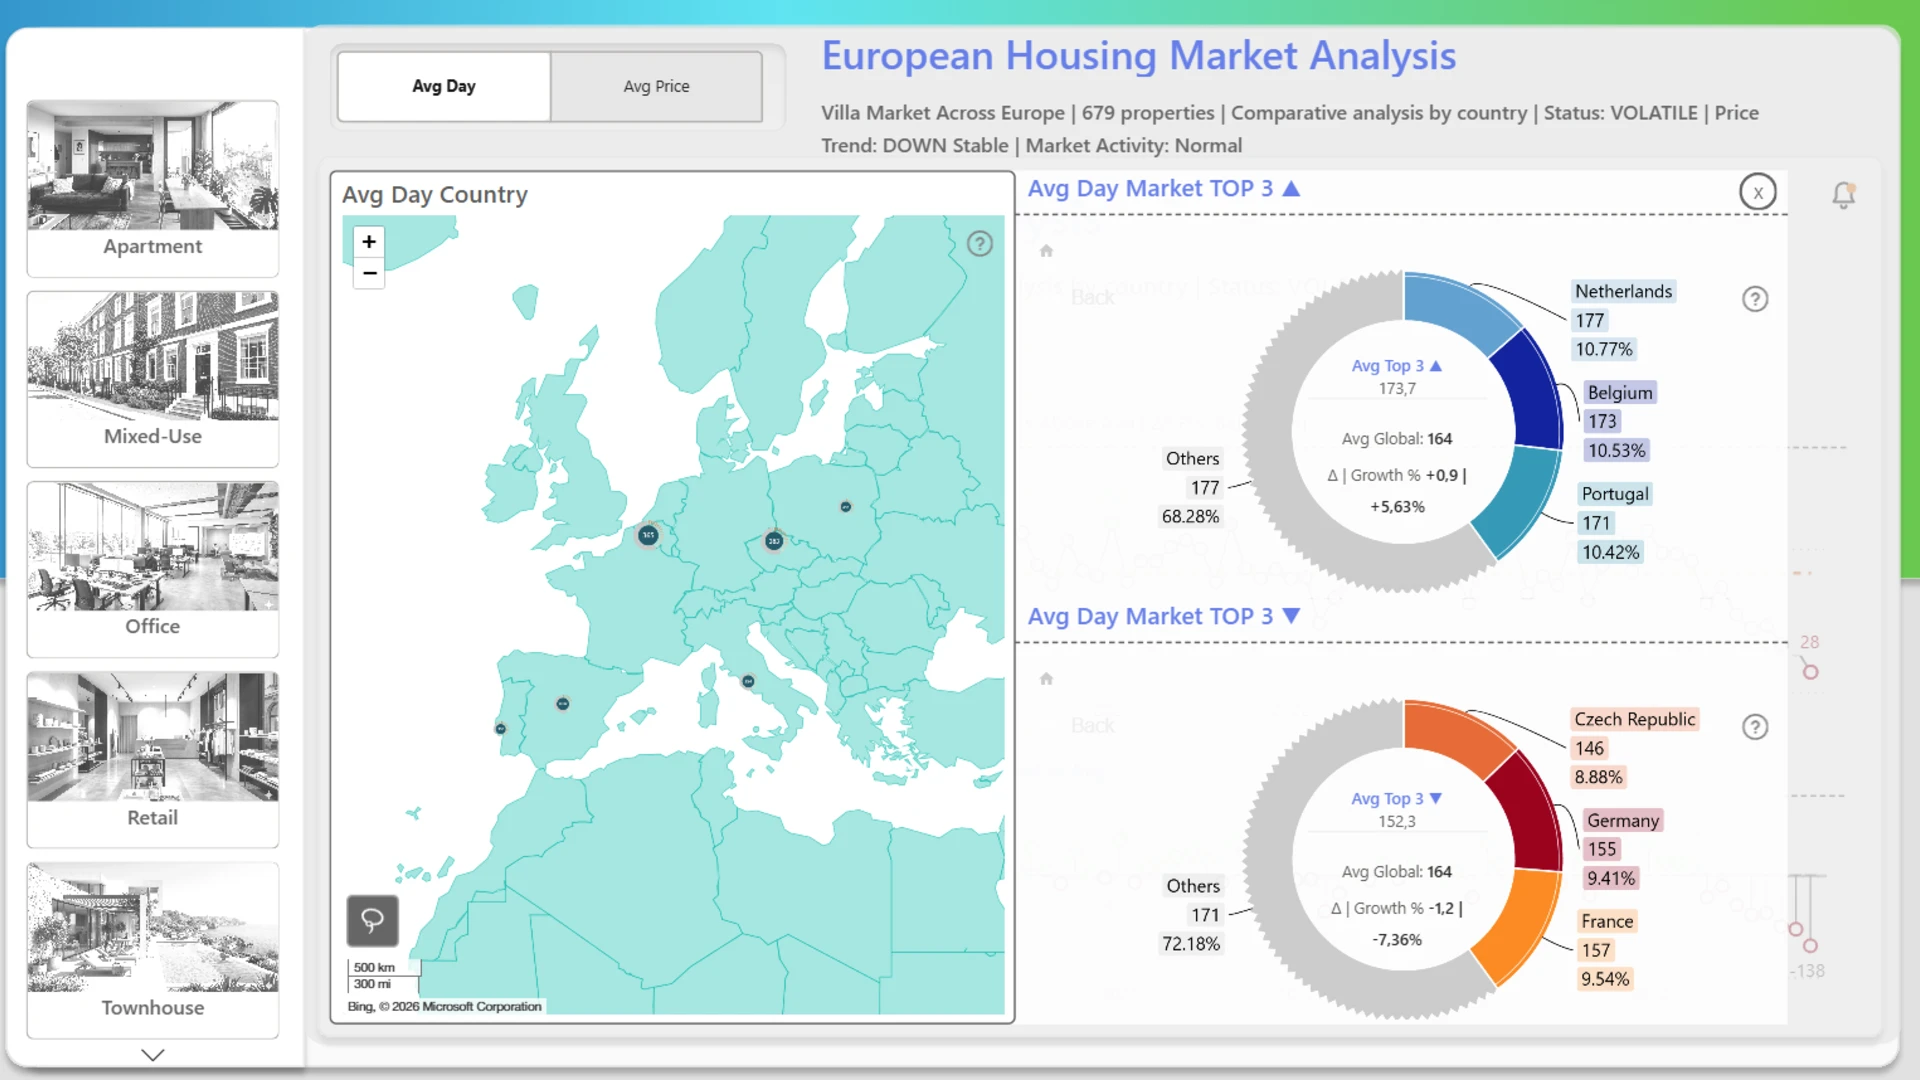Open the map help question icon
Image resolution: width=1920 pixels, height=1080 pixels.
coord(979,244)
